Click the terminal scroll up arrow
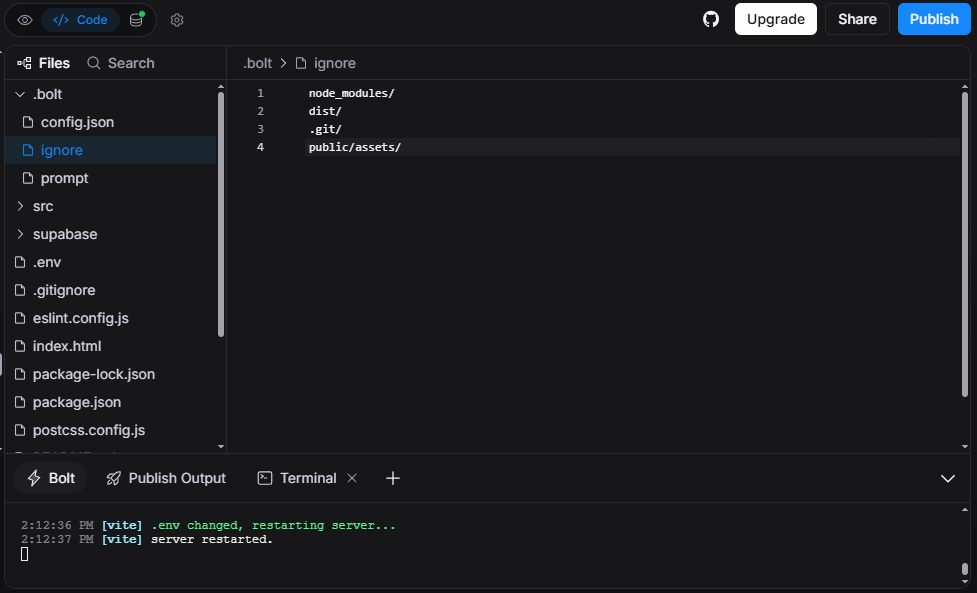Viewport: 977px width, 593px height. click(965, 510)
